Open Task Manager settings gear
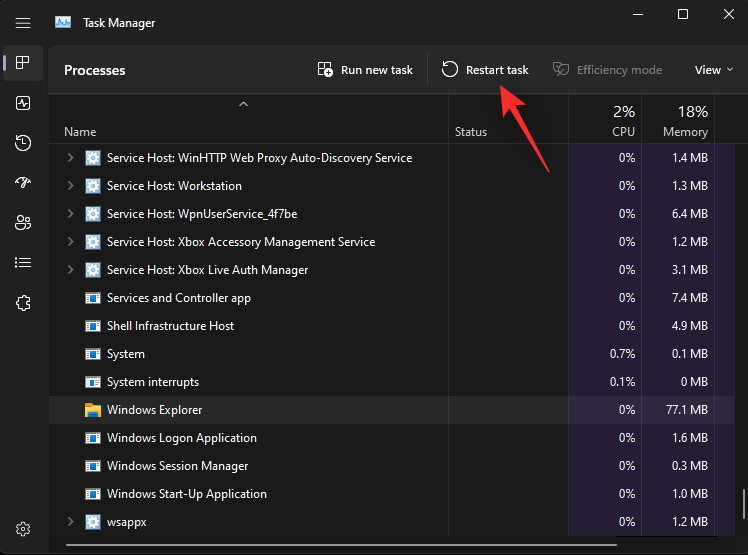 23,529
